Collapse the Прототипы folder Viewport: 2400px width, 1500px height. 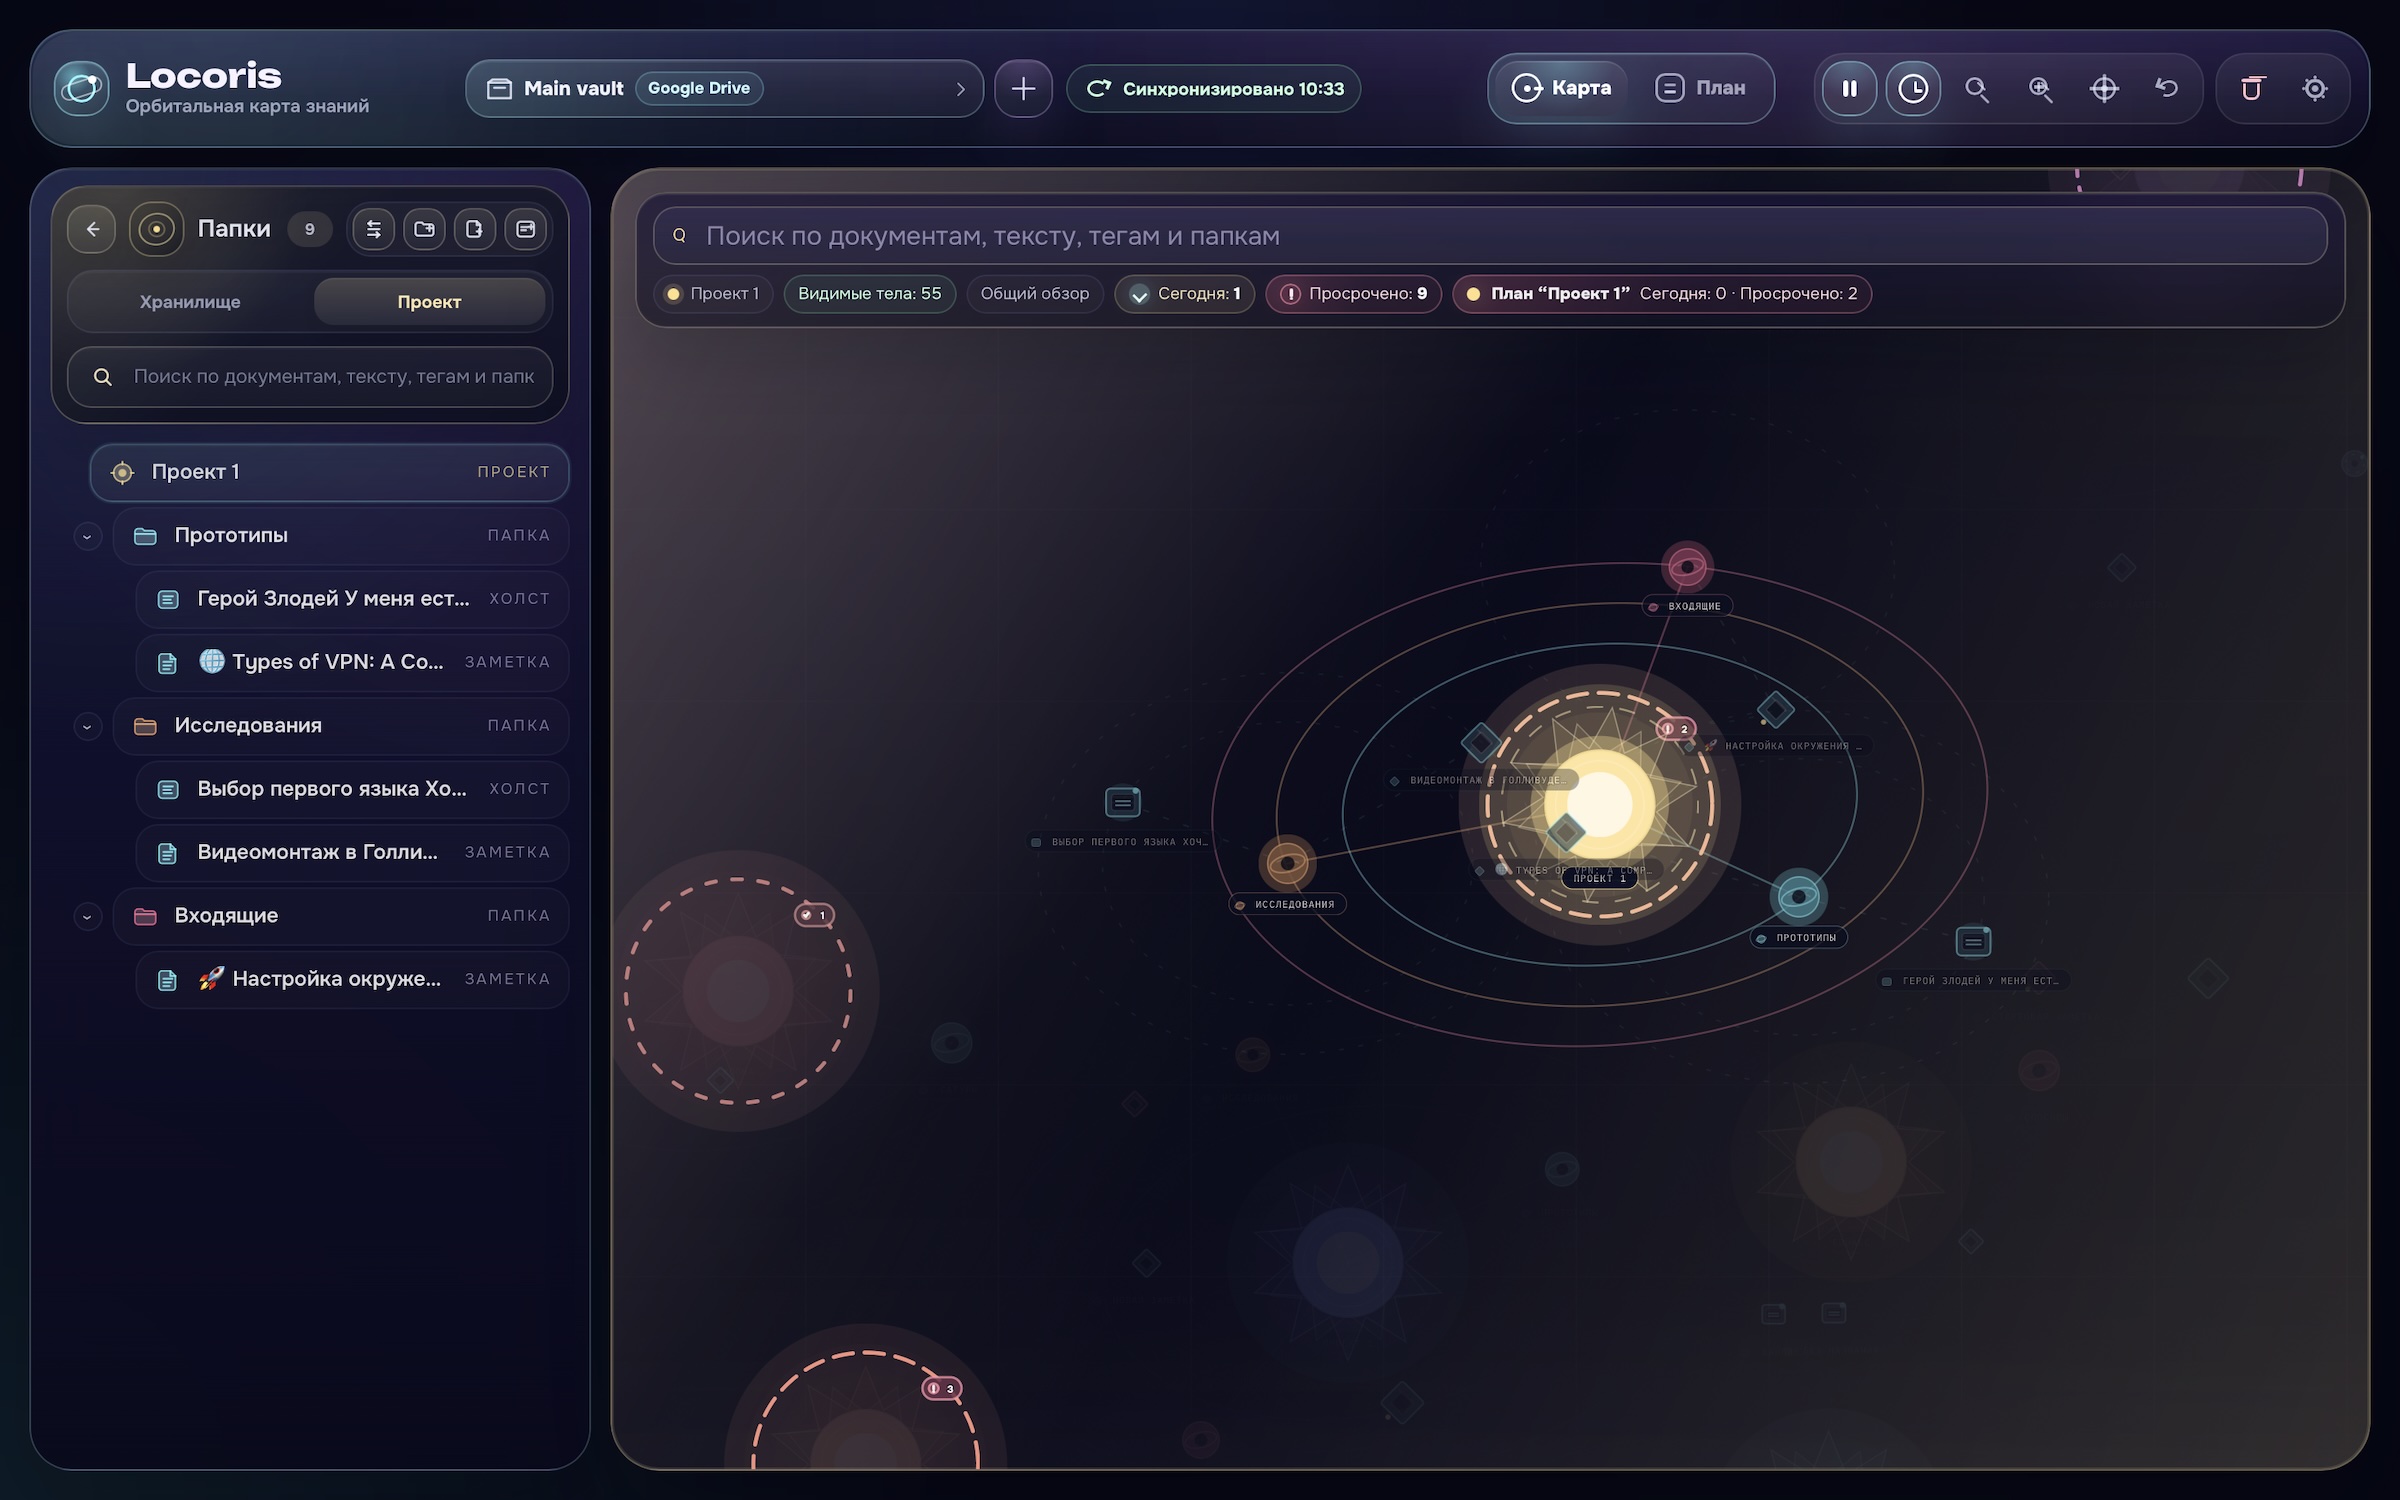88,536
